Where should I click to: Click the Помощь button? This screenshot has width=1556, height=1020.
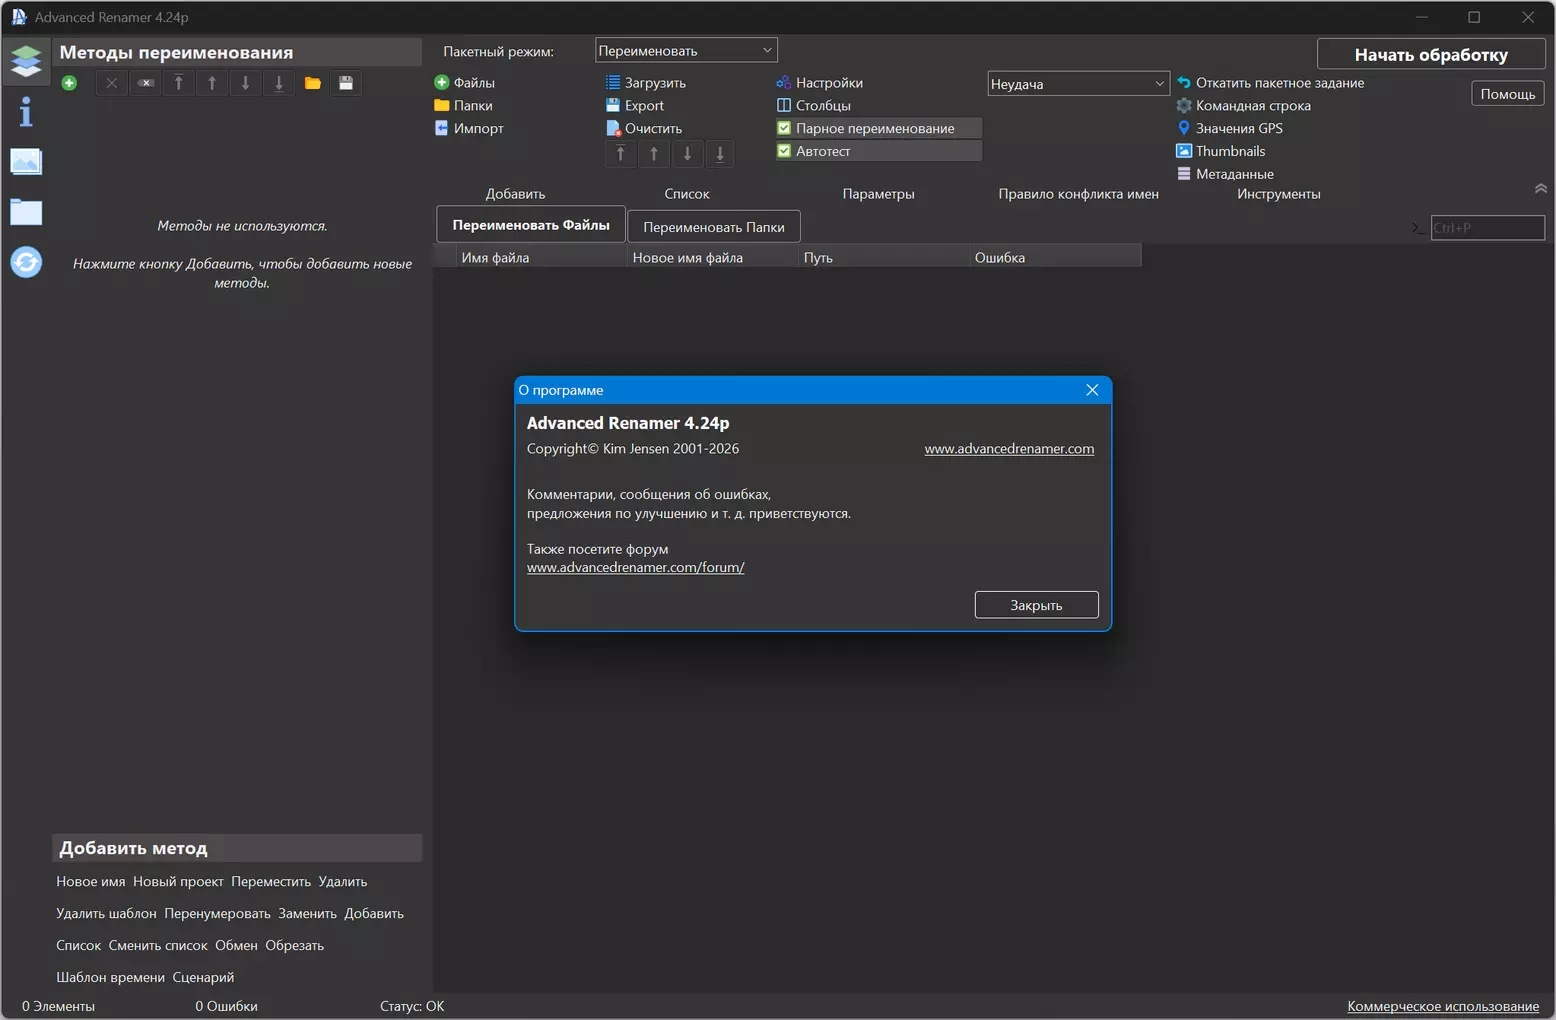pyautogui.click(x=1508, y=94)
